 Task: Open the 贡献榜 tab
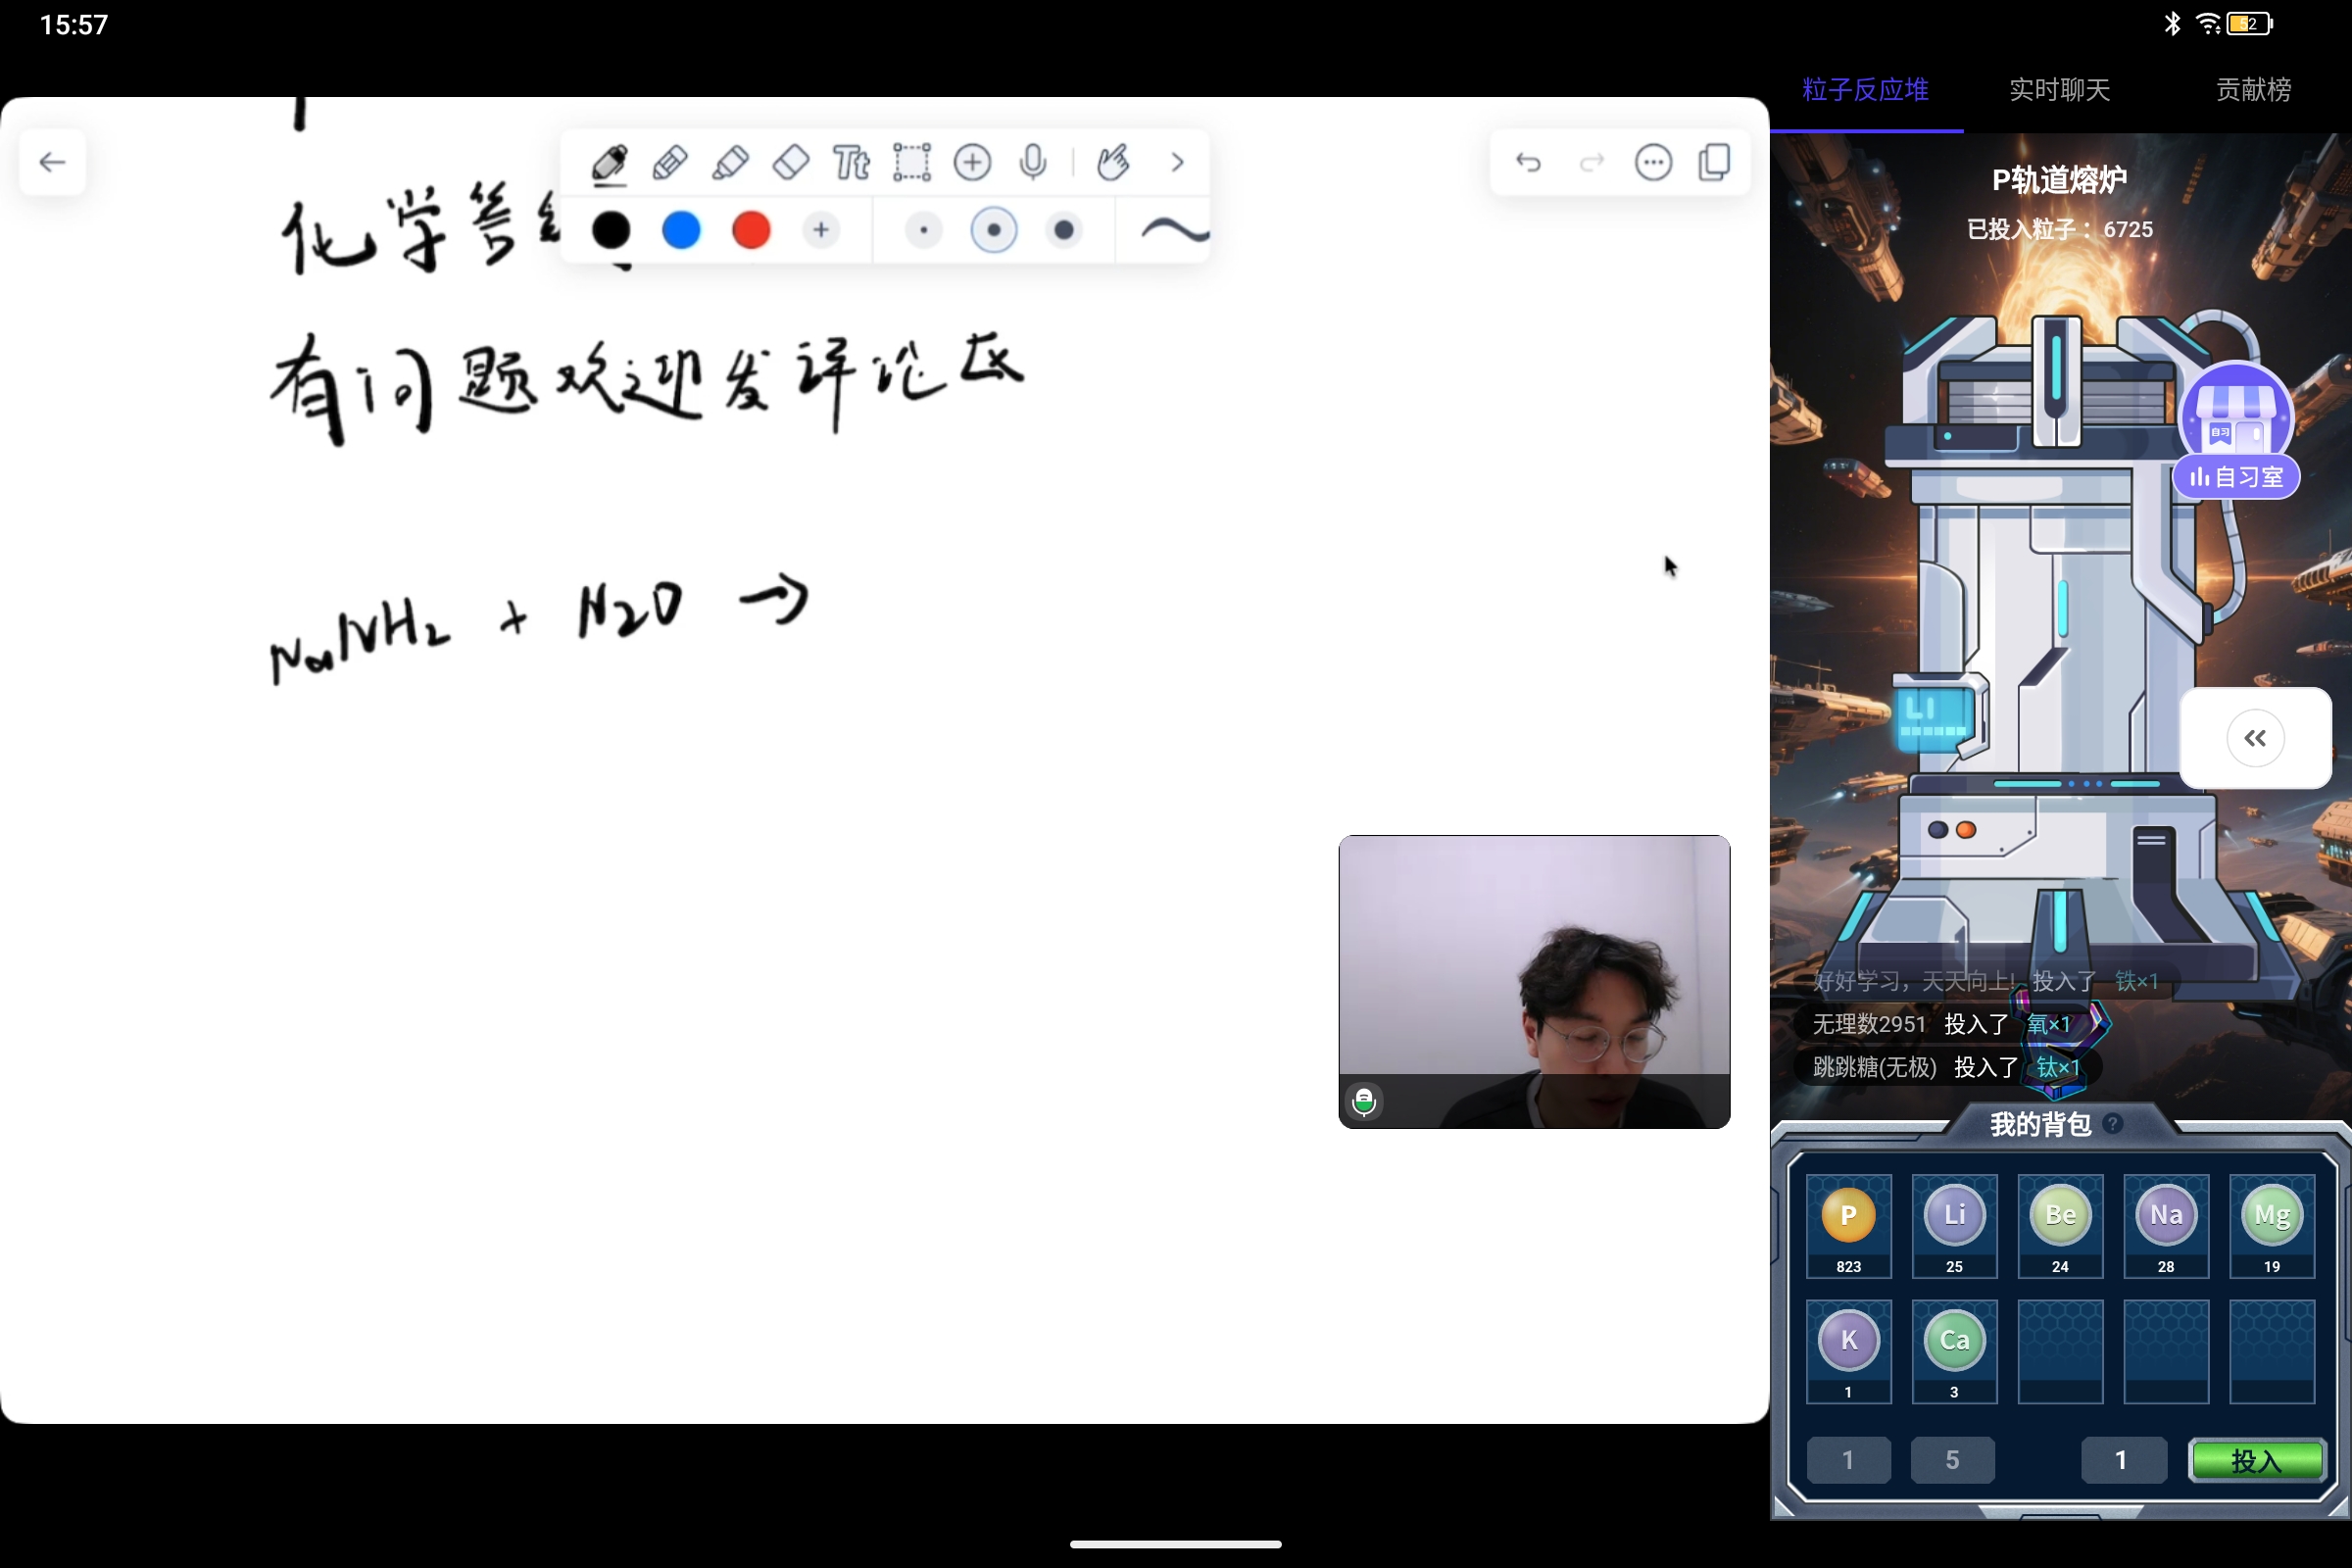[x=2251, y=90]
